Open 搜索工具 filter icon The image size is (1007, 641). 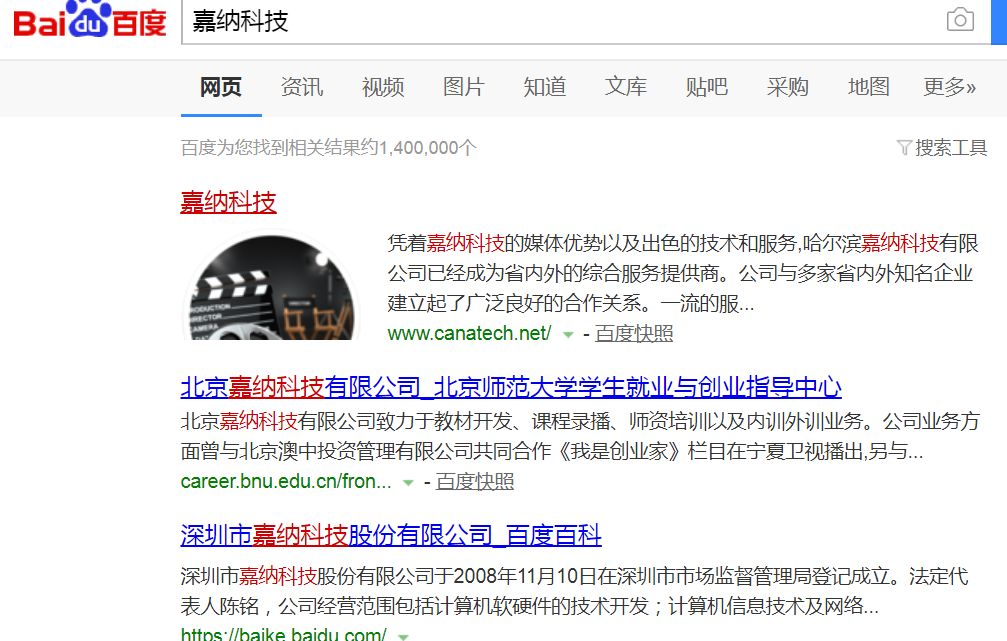(x=904, y=148)
